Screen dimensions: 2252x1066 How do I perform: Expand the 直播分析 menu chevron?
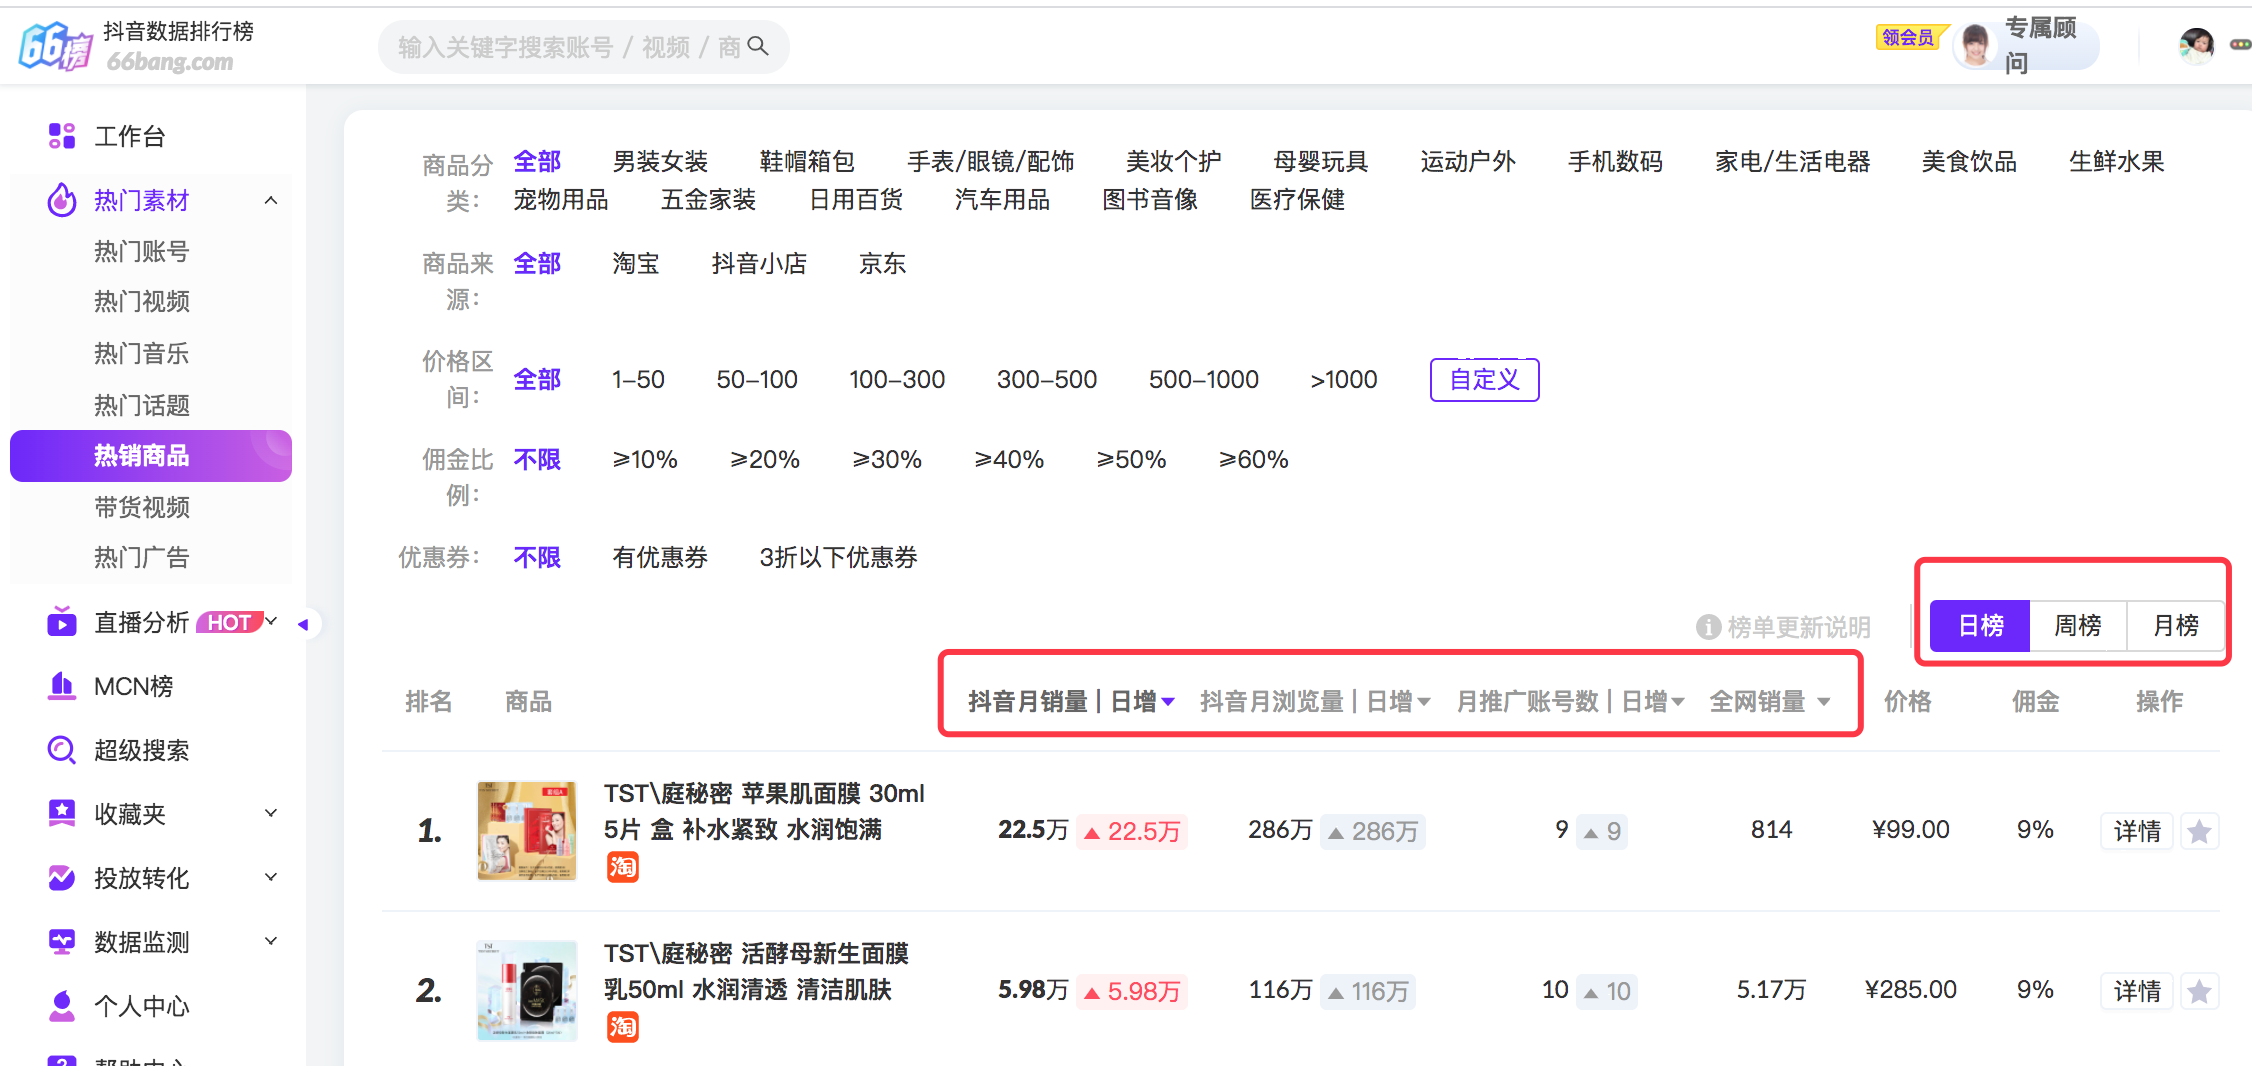[x=271, y=621]
